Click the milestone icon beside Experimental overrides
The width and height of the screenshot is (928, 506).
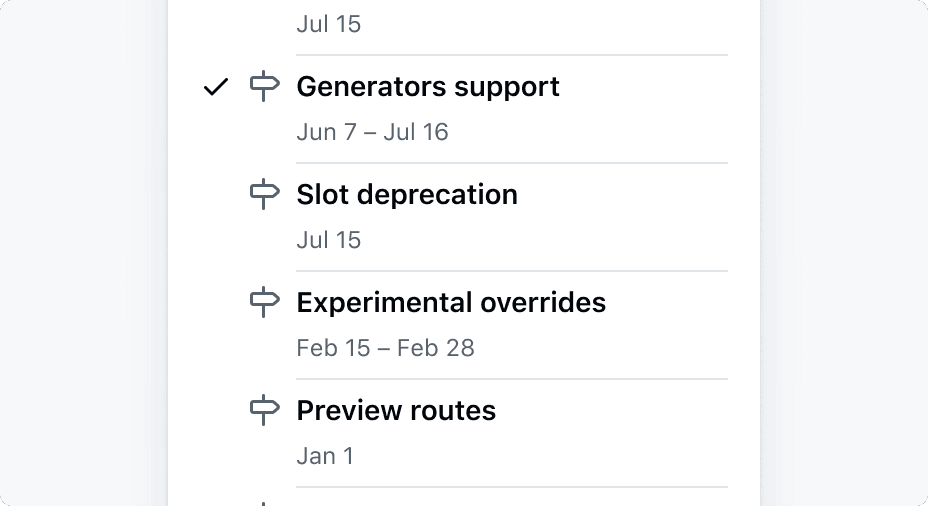coord(263,303)
